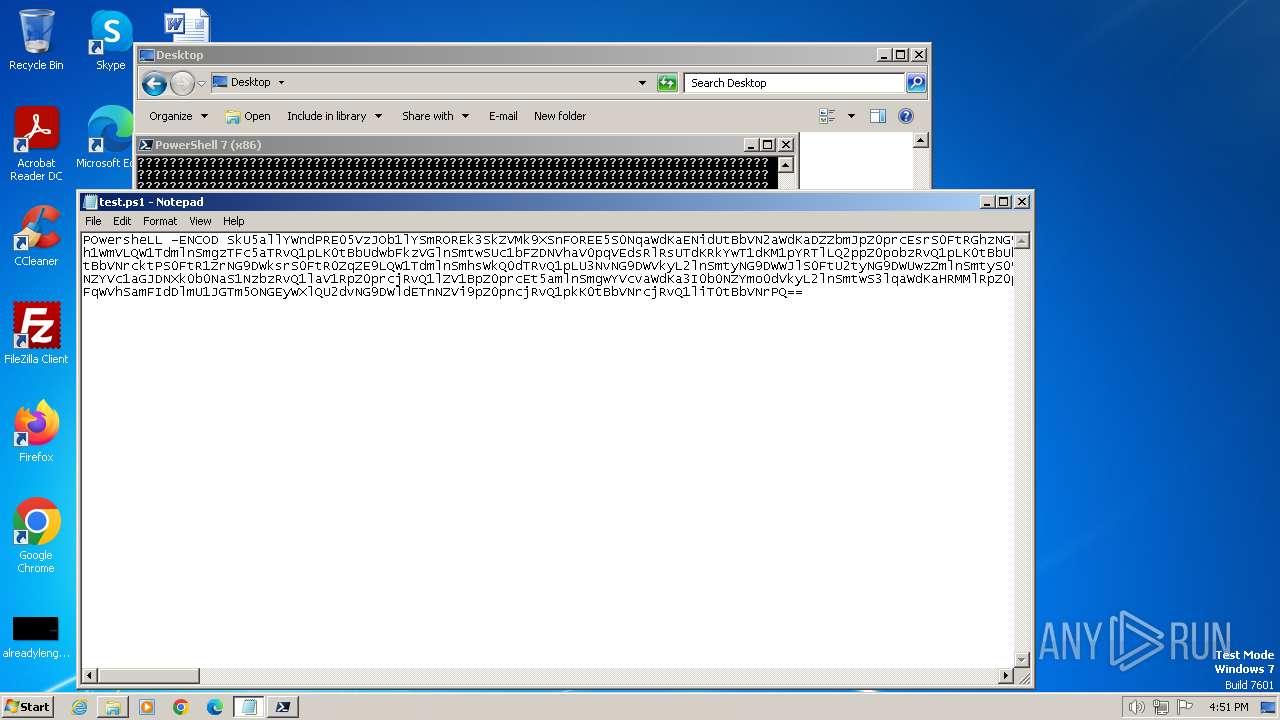Click the Explorer Forward navigation button
Screen dimensions: 1280x720
point(182,83)
